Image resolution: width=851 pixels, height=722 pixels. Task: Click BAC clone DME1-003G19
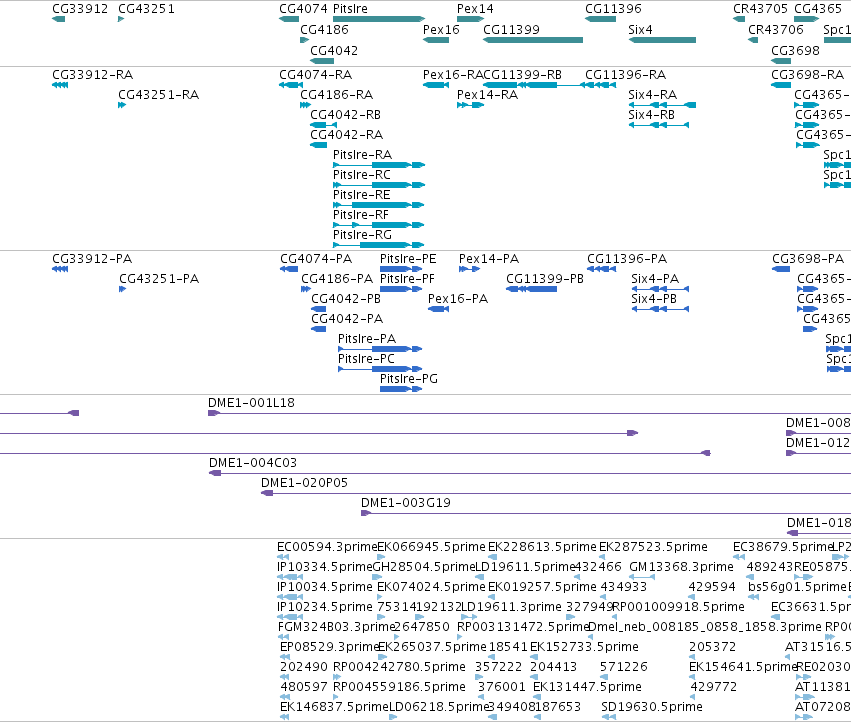click(x=606, y=513)
